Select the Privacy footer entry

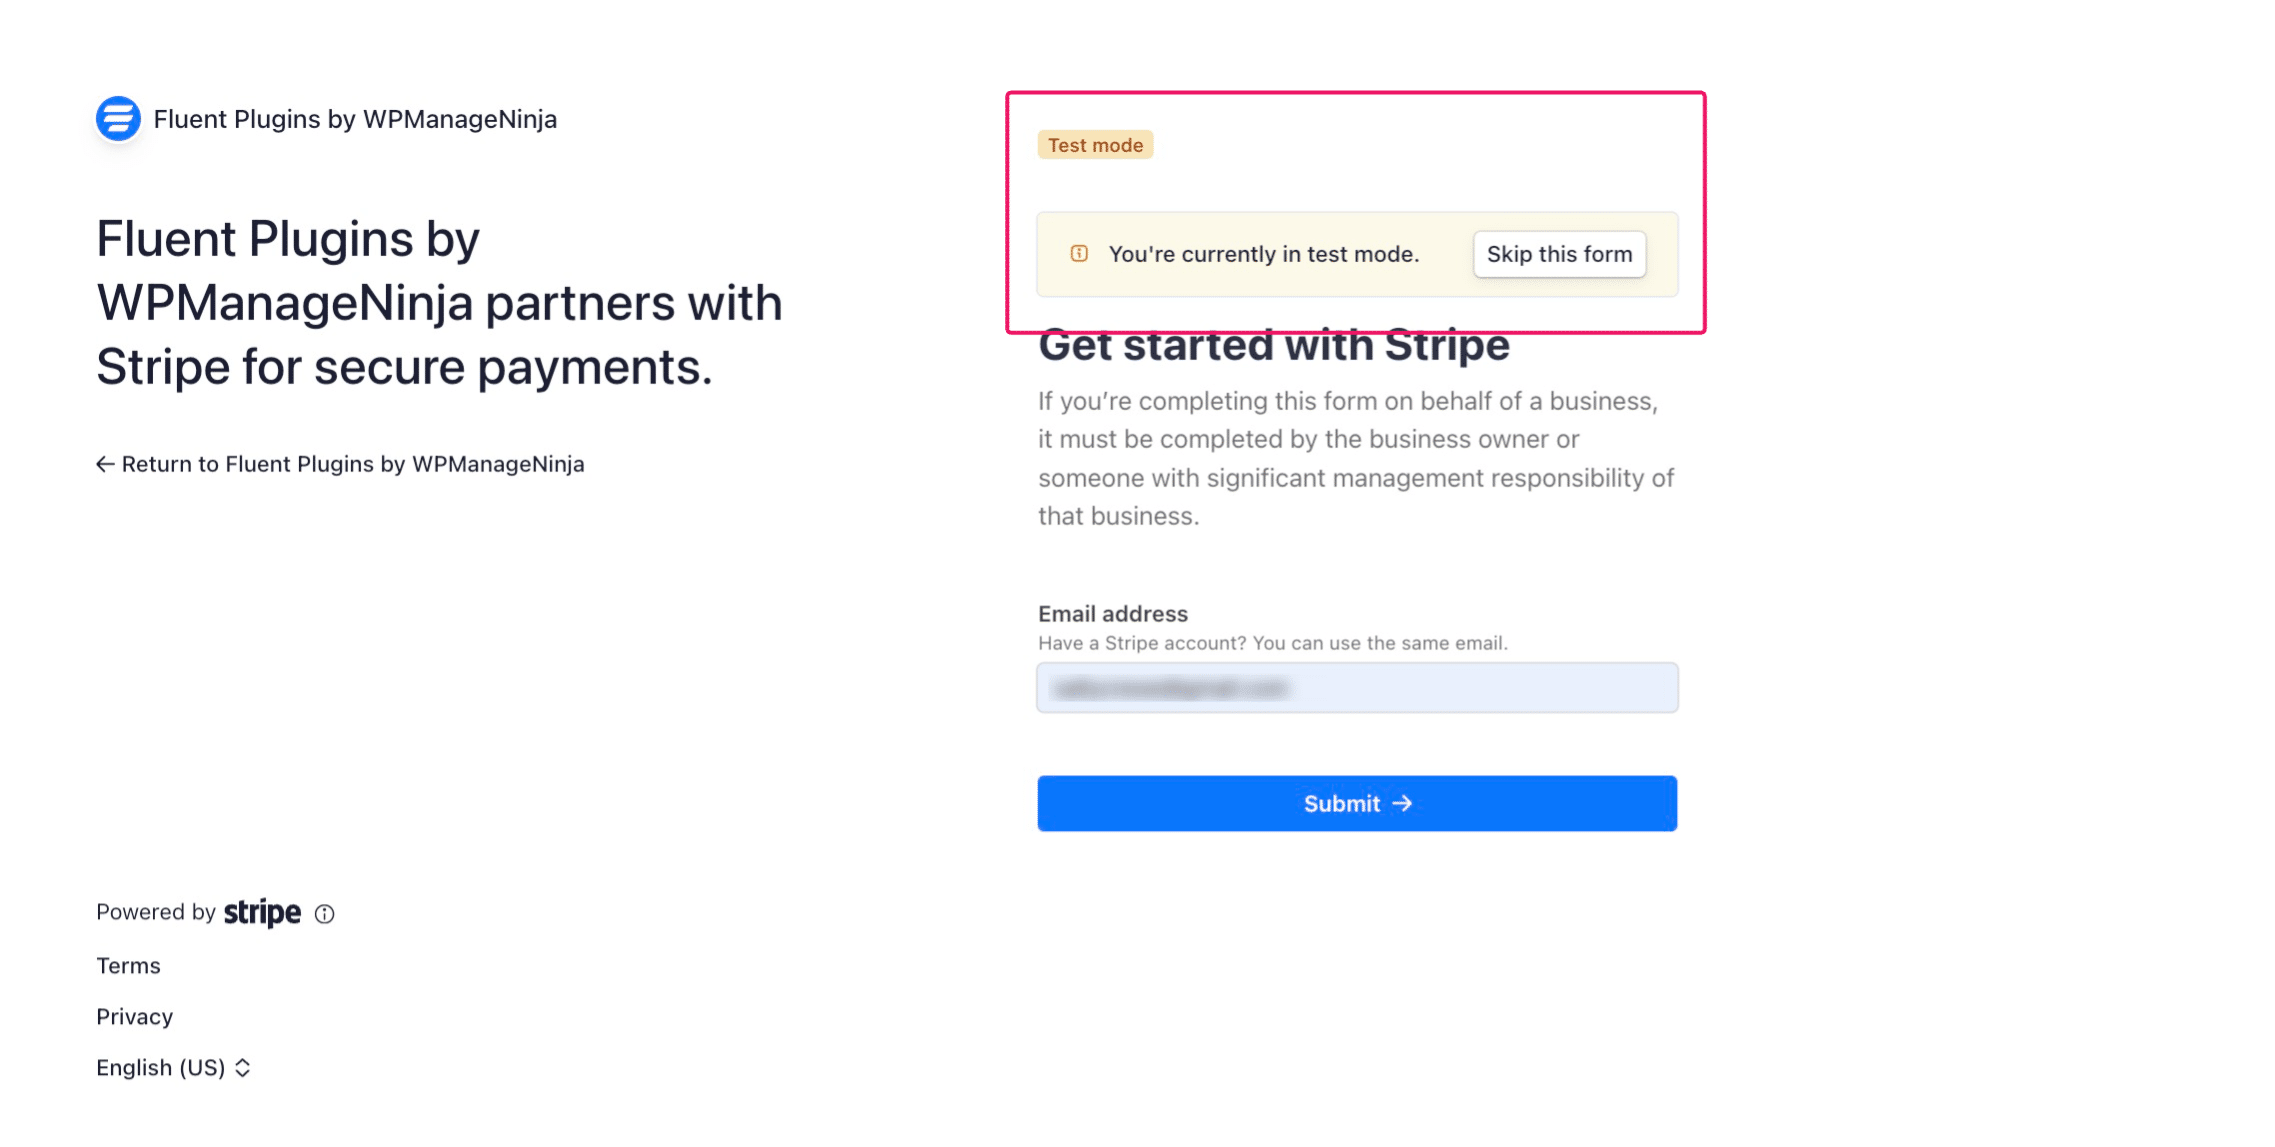coord(133,1016)
